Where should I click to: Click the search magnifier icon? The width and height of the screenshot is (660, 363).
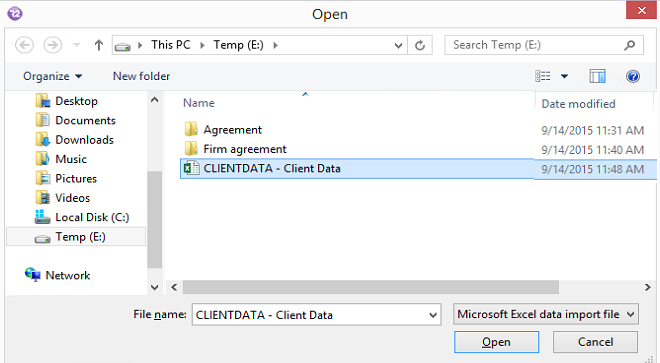pyautogui.click(x=630, y=45)
